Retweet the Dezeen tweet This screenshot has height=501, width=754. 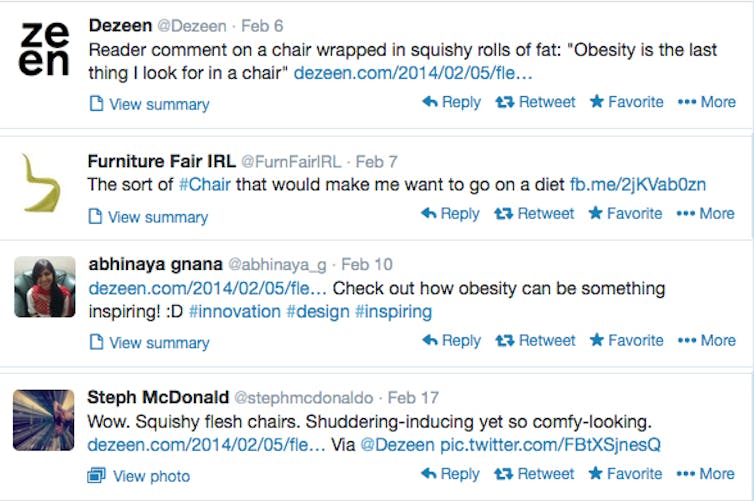tap(536, 102)
